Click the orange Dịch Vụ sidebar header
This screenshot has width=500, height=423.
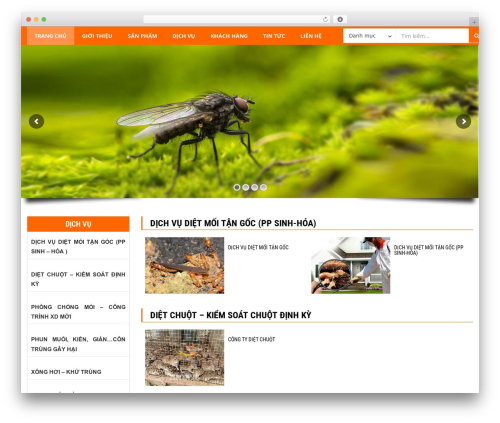coord(78,224)
